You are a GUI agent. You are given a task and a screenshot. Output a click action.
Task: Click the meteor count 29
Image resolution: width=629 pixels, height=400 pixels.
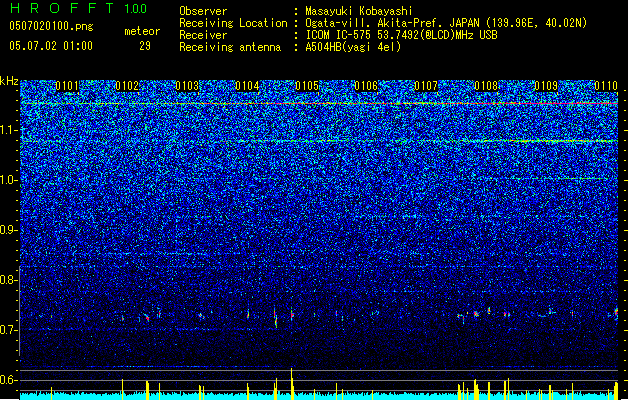[145, 46]
